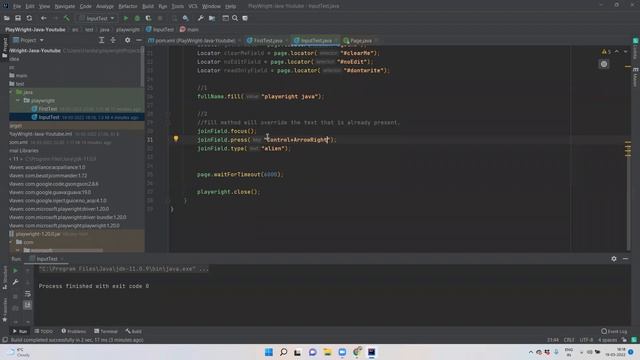Open Project panel gear options
The width and height of the screenshot is (640, 360).
click(127, 40)
